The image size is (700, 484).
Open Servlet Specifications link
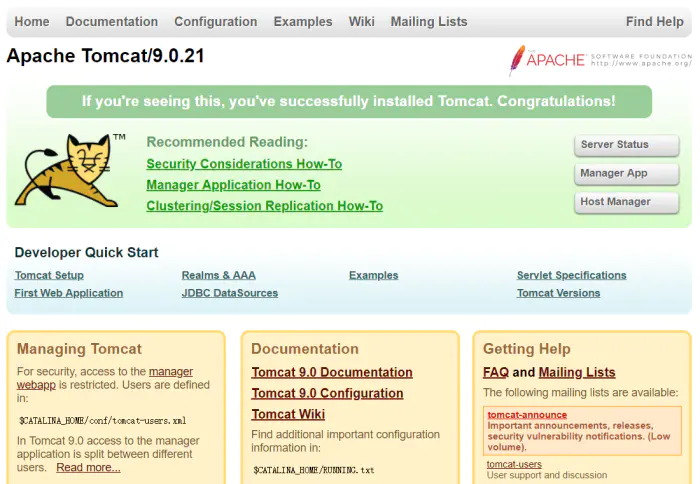571,275
